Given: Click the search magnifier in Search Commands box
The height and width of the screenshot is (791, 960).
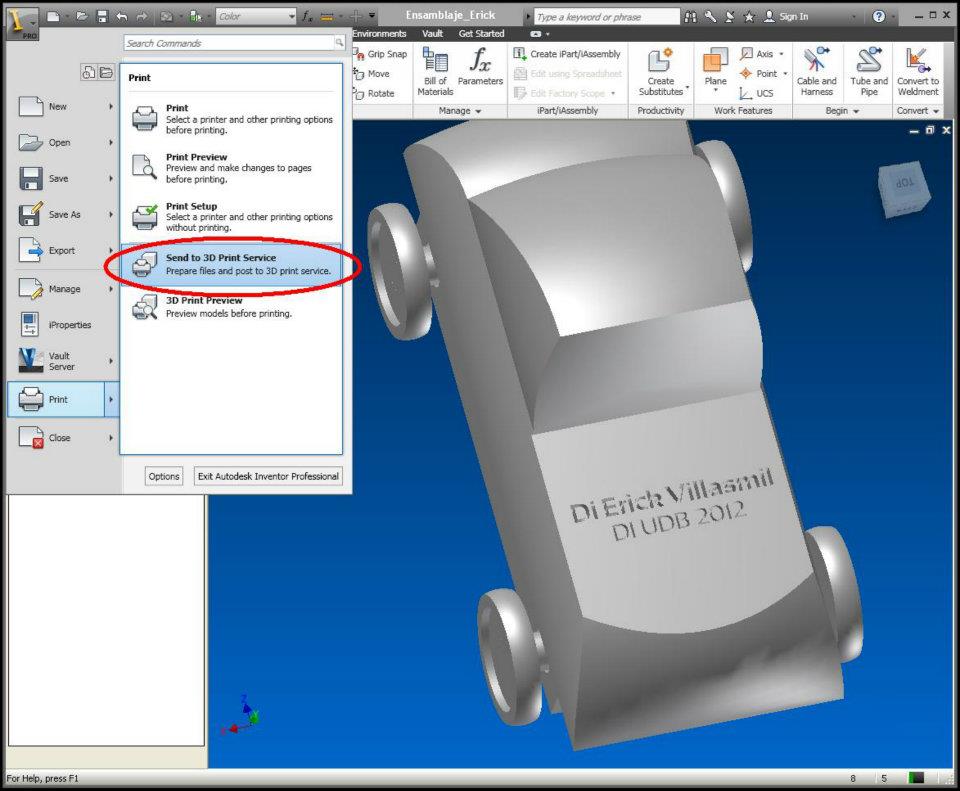Looking at the screenshot, I should (x=339, y=42).
